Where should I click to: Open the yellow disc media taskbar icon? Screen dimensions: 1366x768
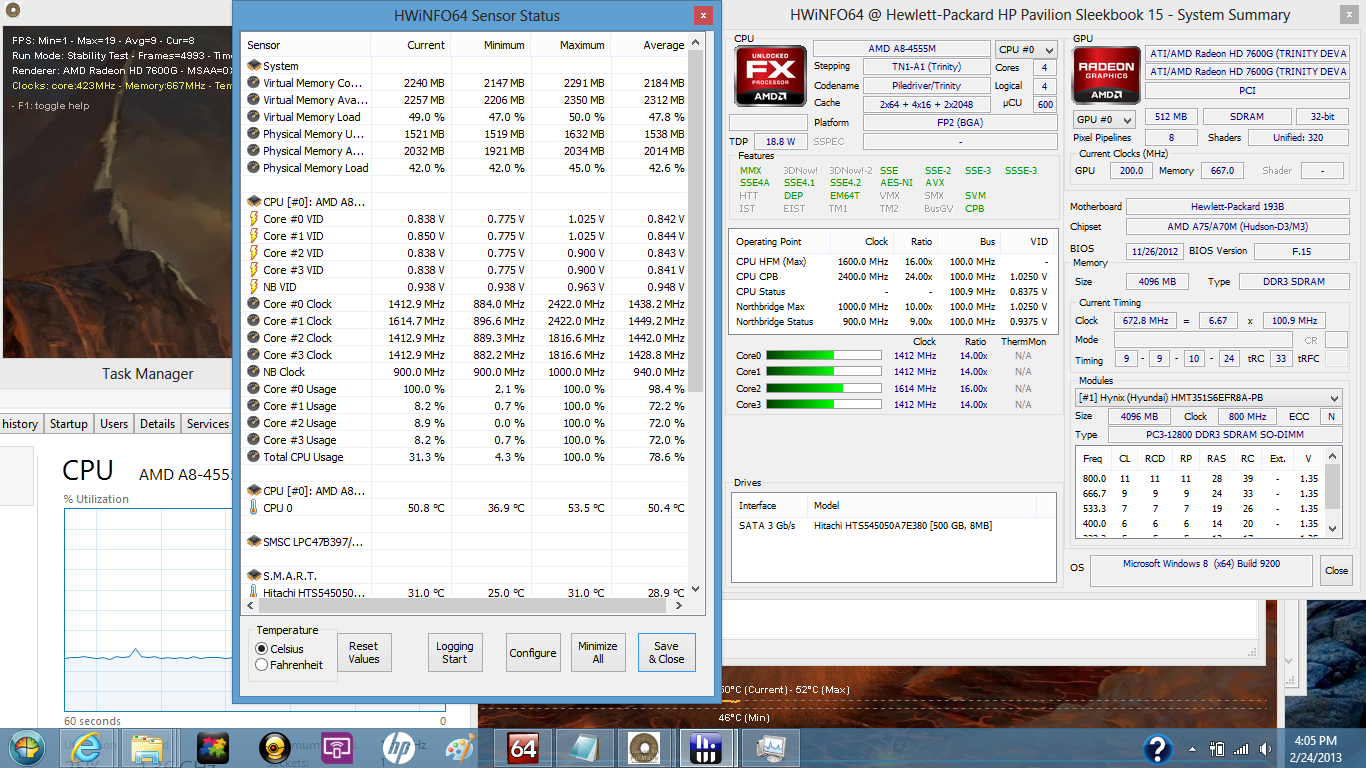click(x=273, y=747)
